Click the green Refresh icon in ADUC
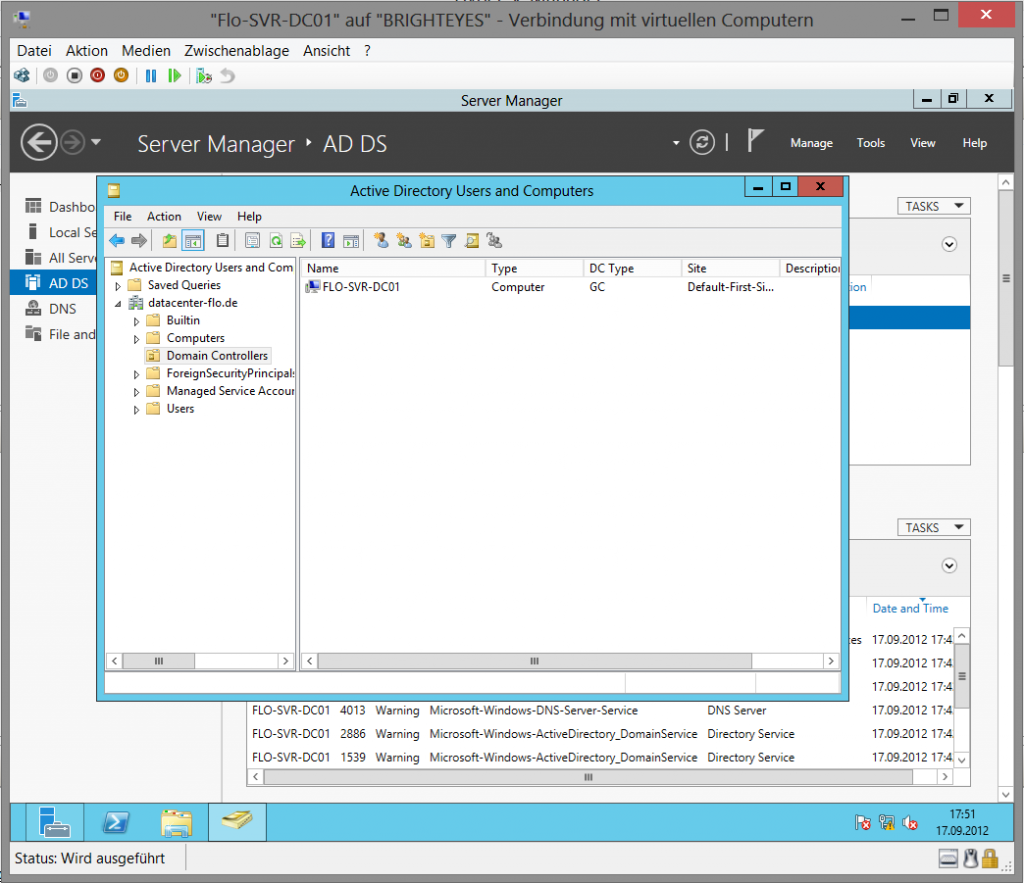 click(x=276, y=241)
